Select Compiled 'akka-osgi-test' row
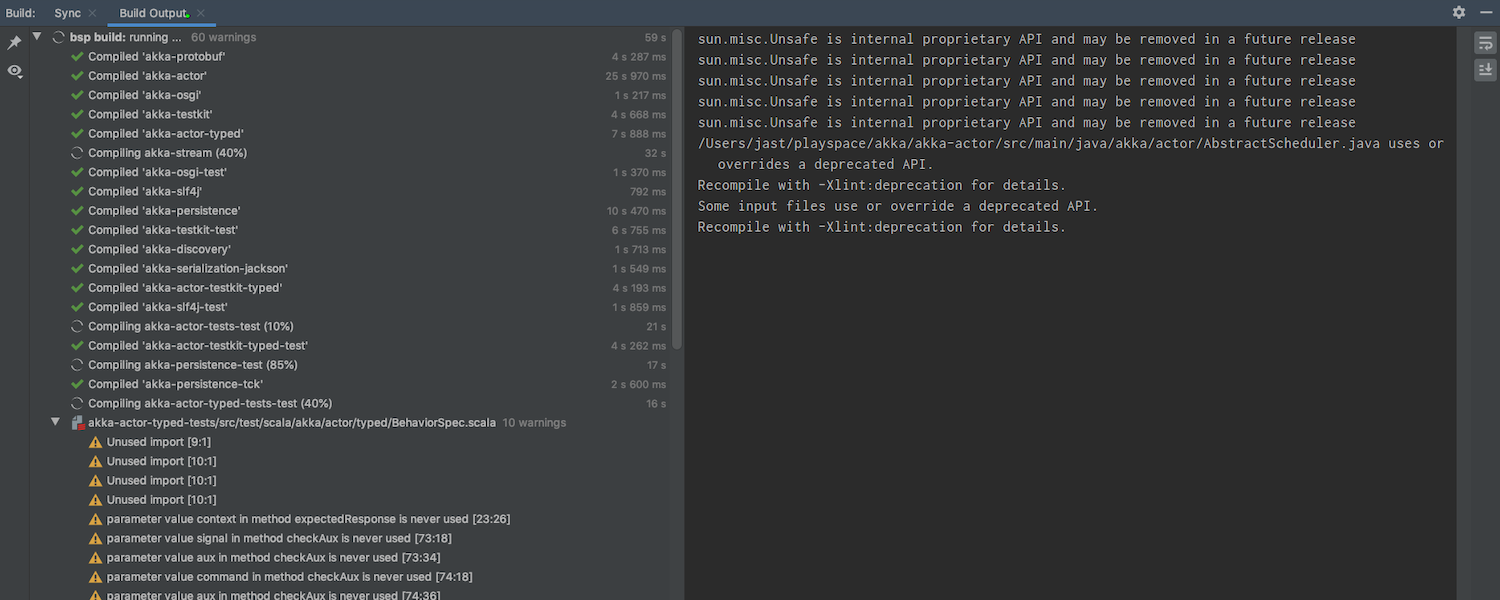The width and height of the screenshot is (1500, 600). (350, 172)
